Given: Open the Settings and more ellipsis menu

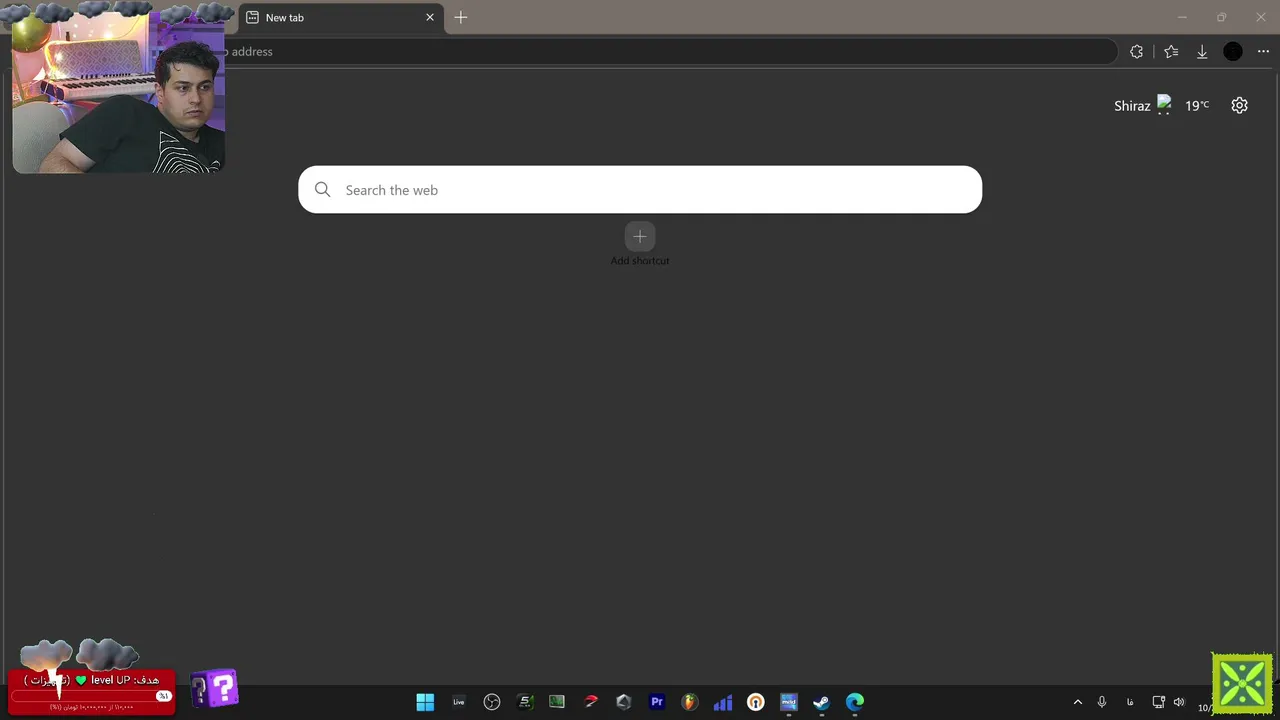Looking at the screenshot, I should (1263, 52).
